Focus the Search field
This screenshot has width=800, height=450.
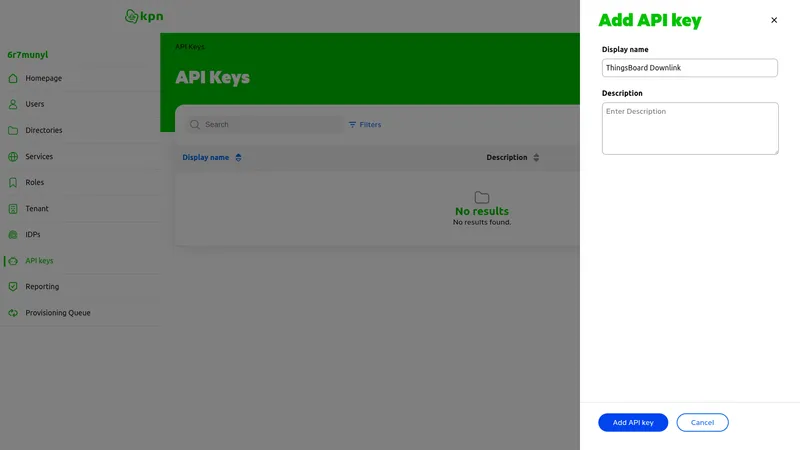pos(264,124)
